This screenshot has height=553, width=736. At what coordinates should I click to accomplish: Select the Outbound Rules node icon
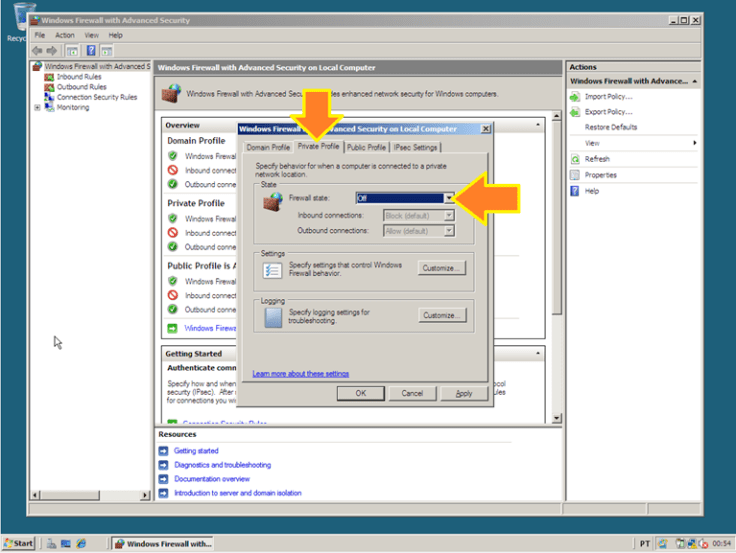click(x=50, y=87)
